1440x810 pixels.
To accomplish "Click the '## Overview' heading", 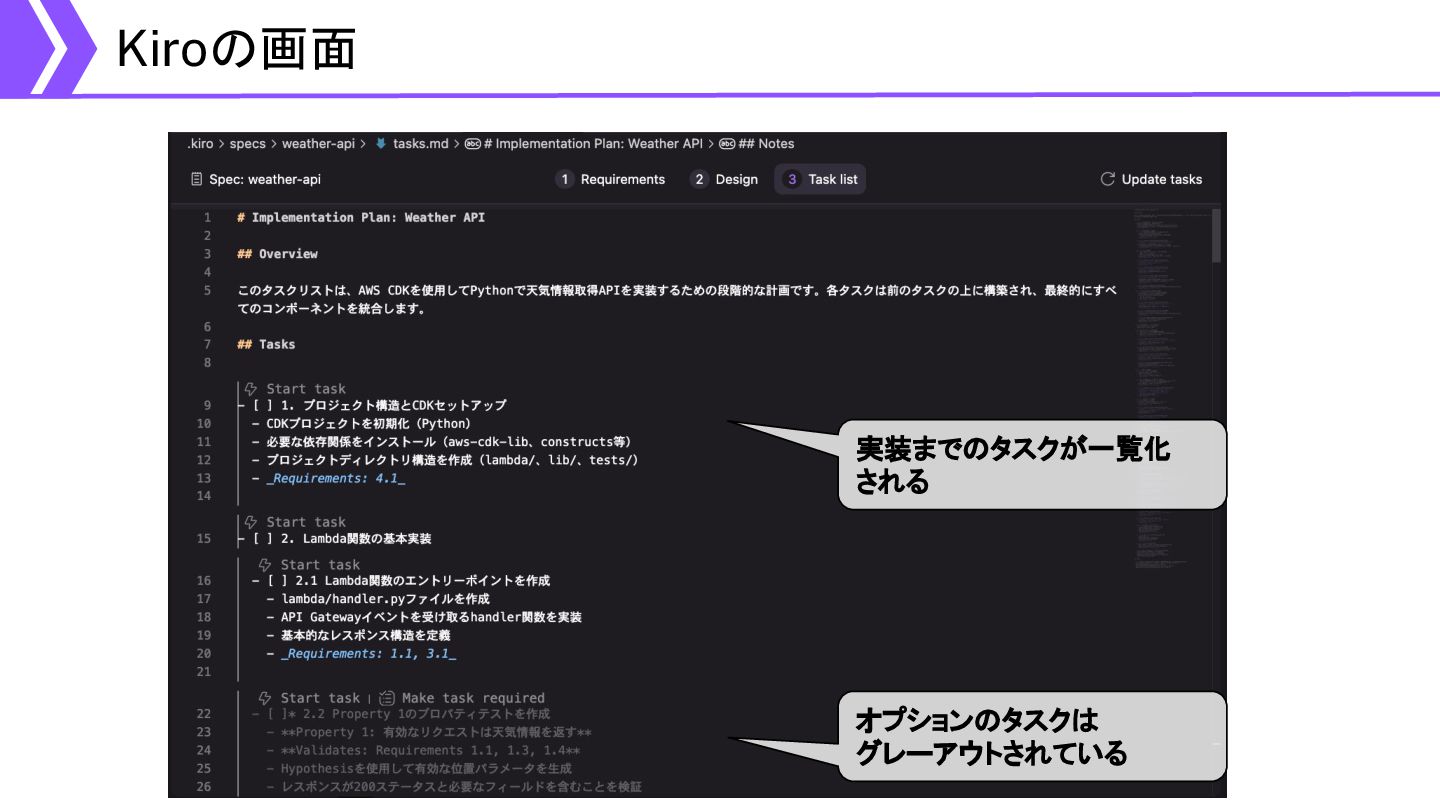I will (277, 254).
